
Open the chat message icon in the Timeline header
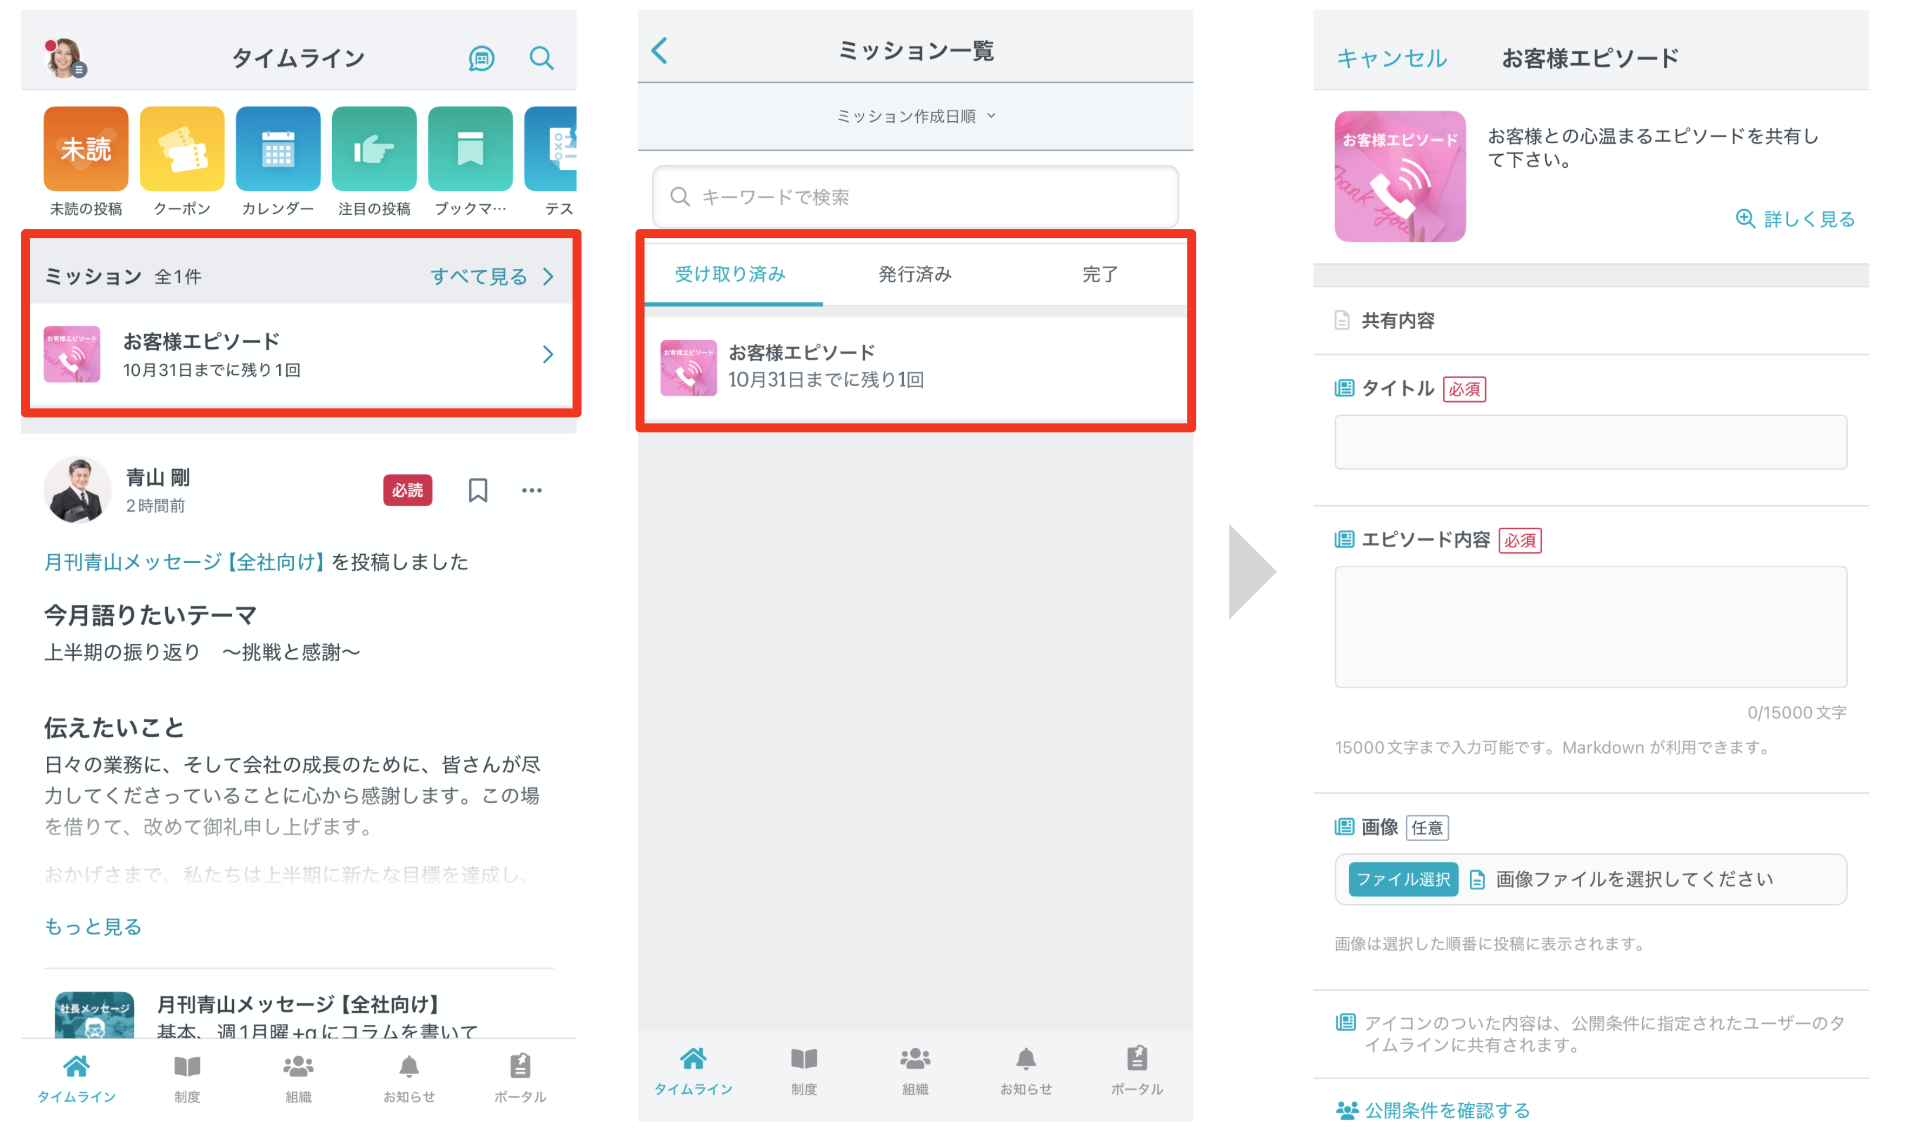click(x=481, y=59)
